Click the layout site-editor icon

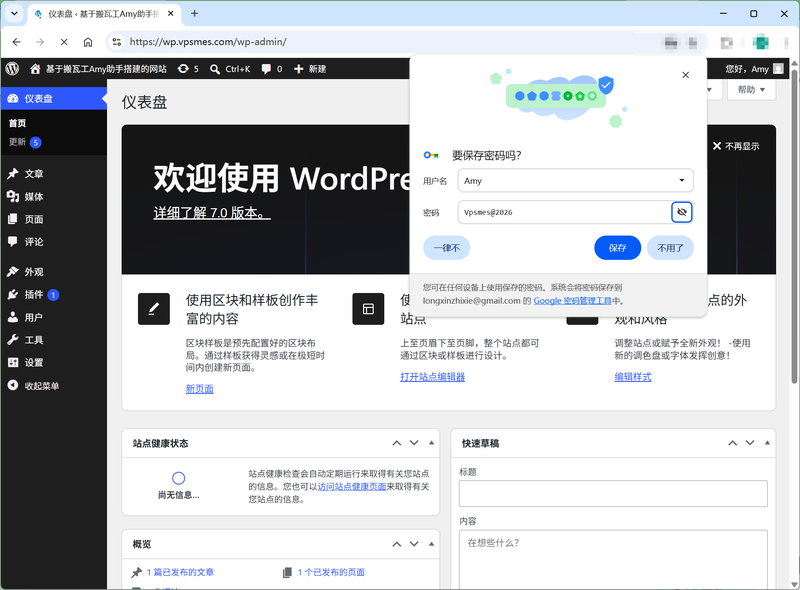pos(368,309)
